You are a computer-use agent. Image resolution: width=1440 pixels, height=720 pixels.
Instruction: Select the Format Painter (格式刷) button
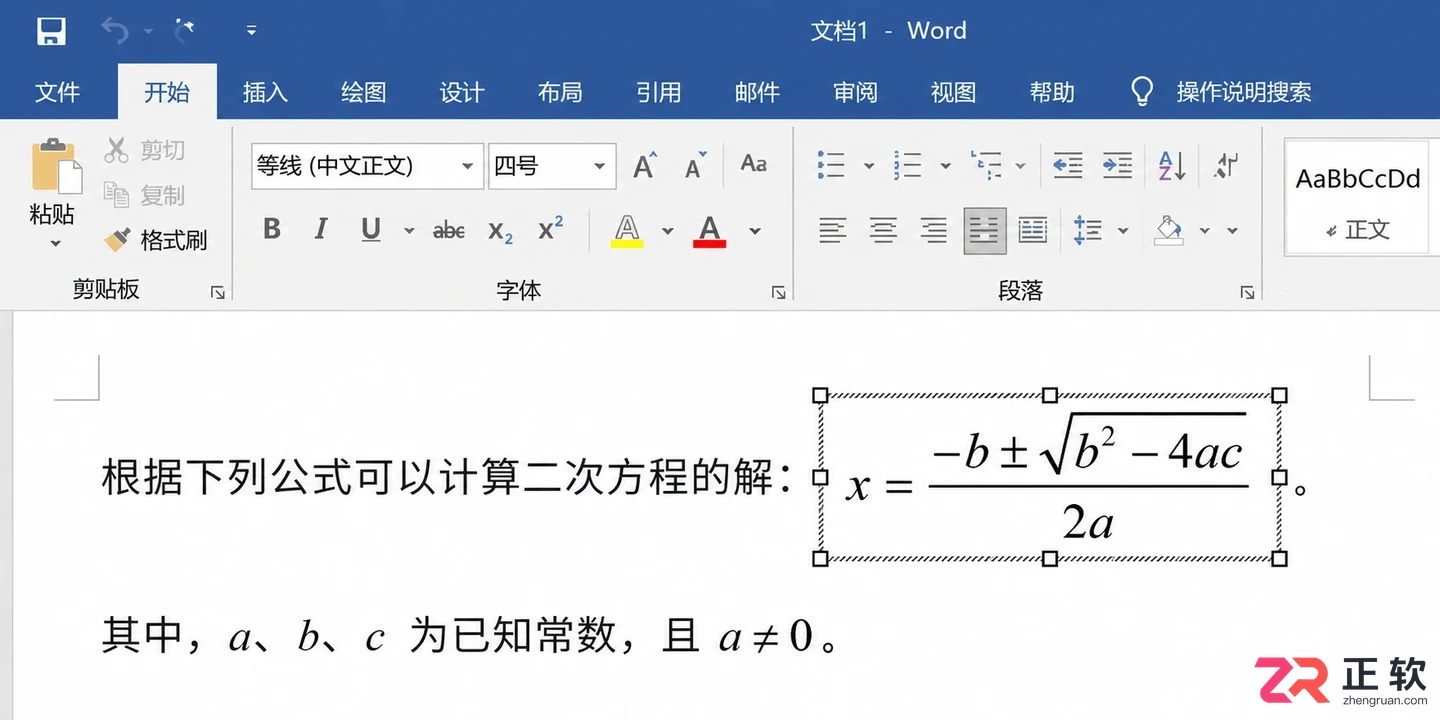[x=156, y=240]
